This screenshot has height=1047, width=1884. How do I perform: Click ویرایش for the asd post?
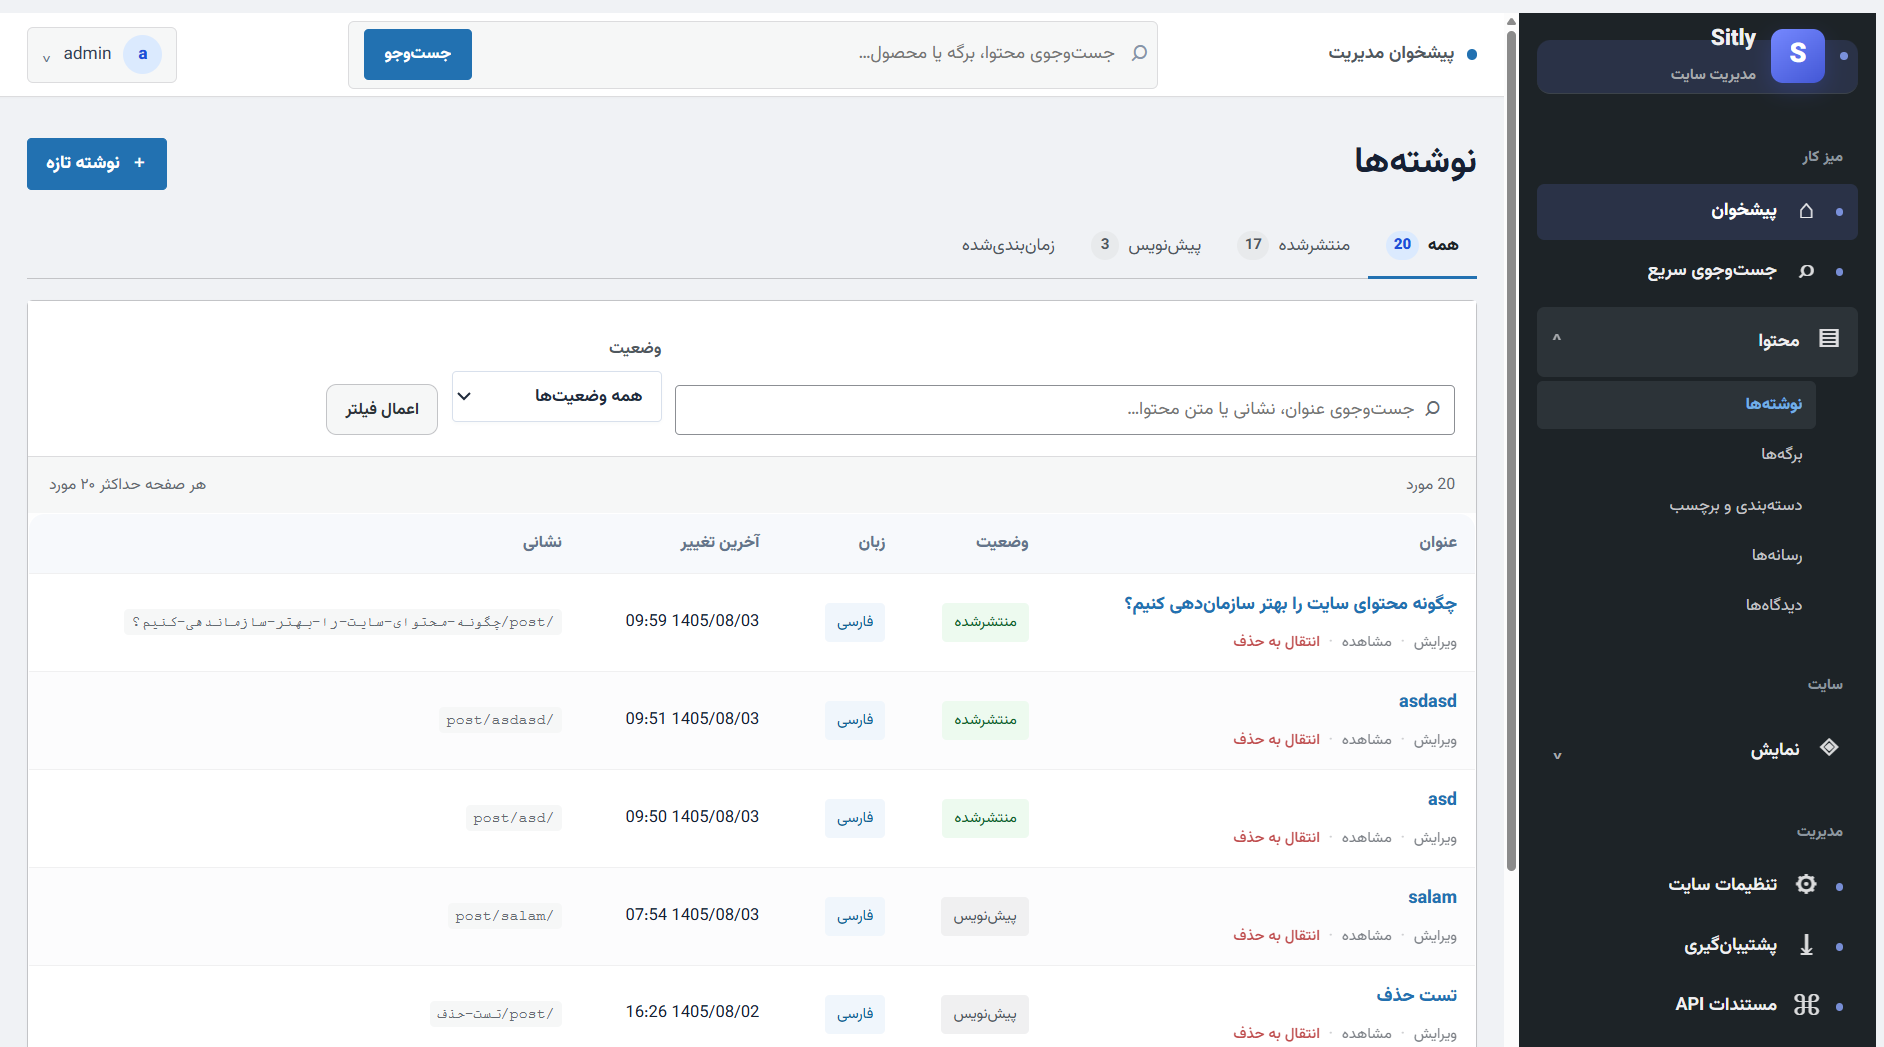pyautogui.click(x=1435, y=838)
